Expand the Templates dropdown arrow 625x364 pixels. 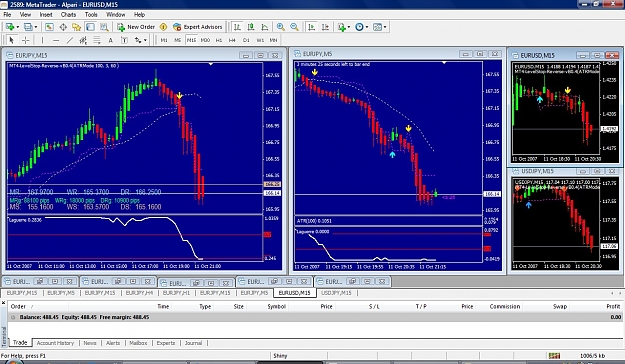385,27
